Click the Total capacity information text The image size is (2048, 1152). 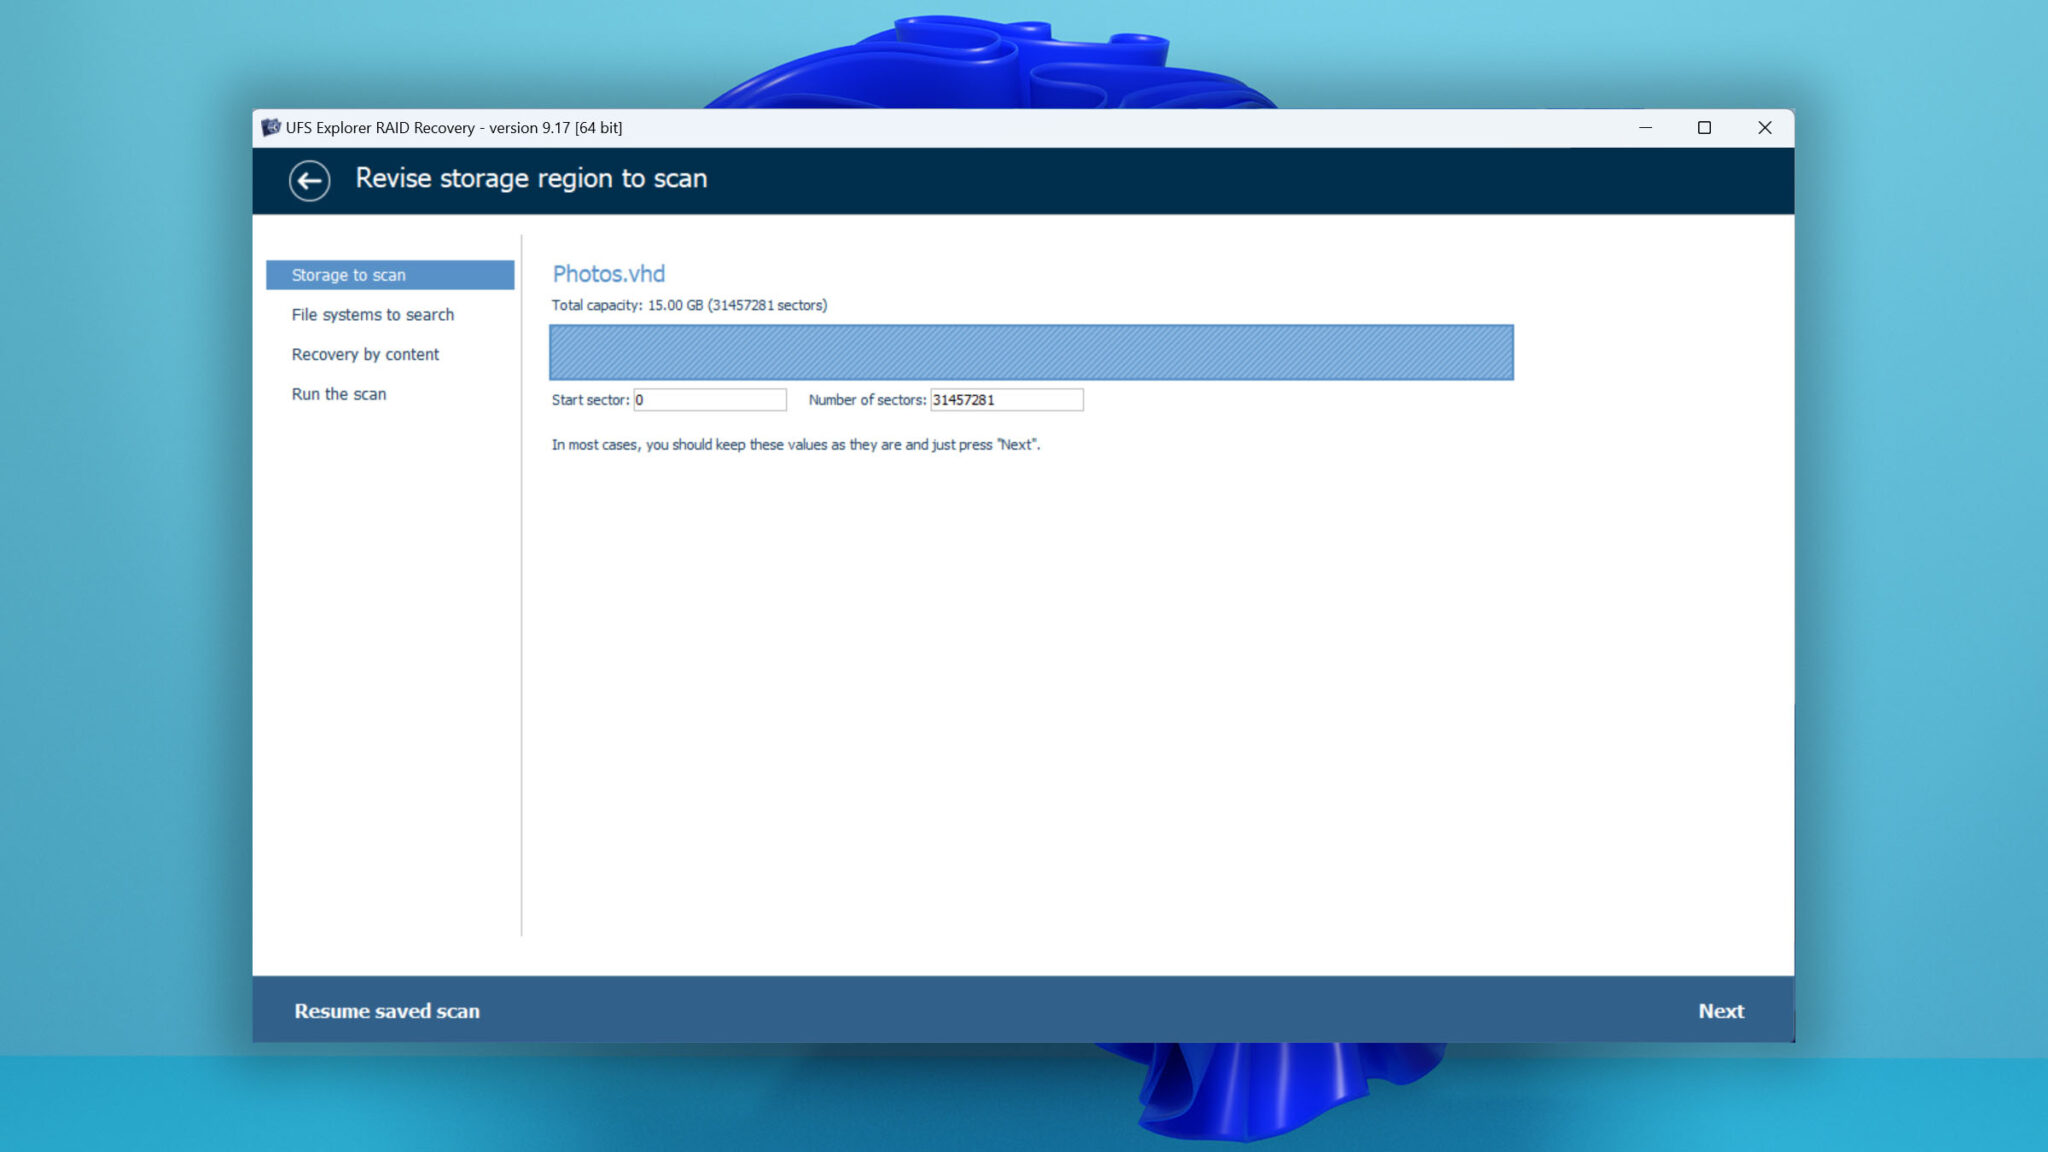click(x=688, y=305)
